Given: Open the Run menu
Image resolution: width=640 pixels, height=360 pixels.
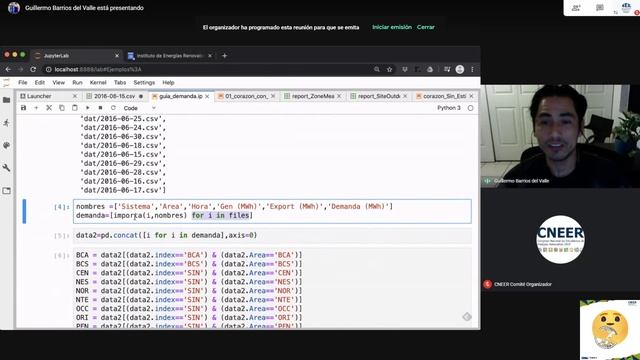Looking at the screenshot, I should pos(77,82).
